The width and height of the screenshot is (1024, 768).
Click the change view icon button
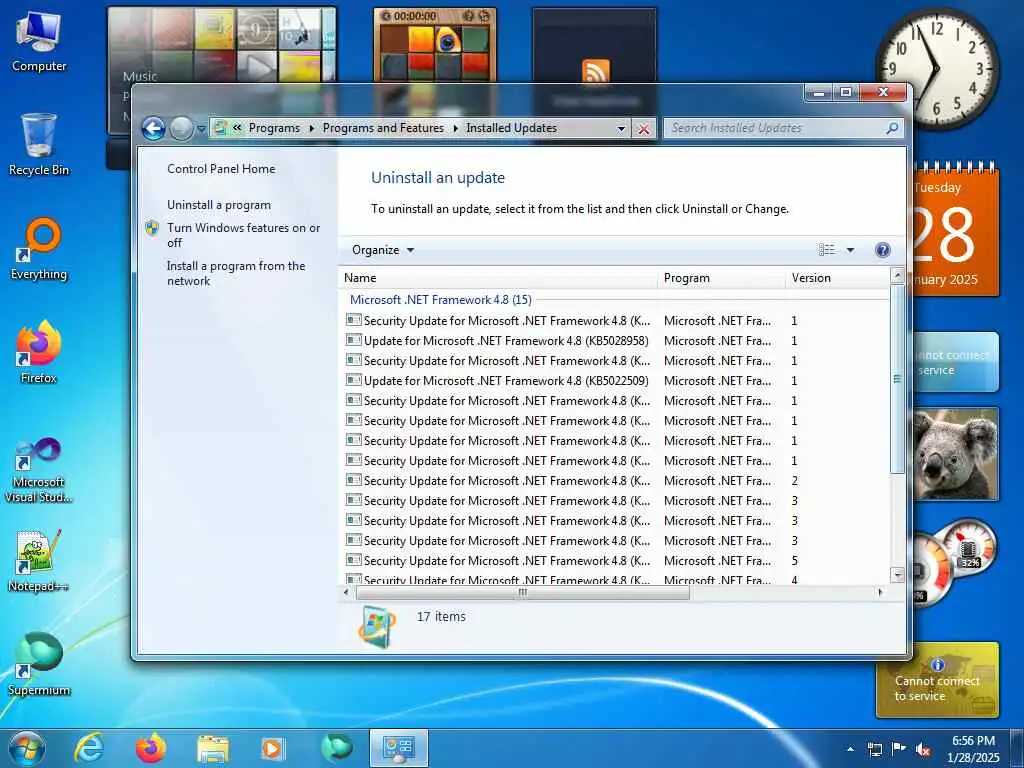click(827, 249)
